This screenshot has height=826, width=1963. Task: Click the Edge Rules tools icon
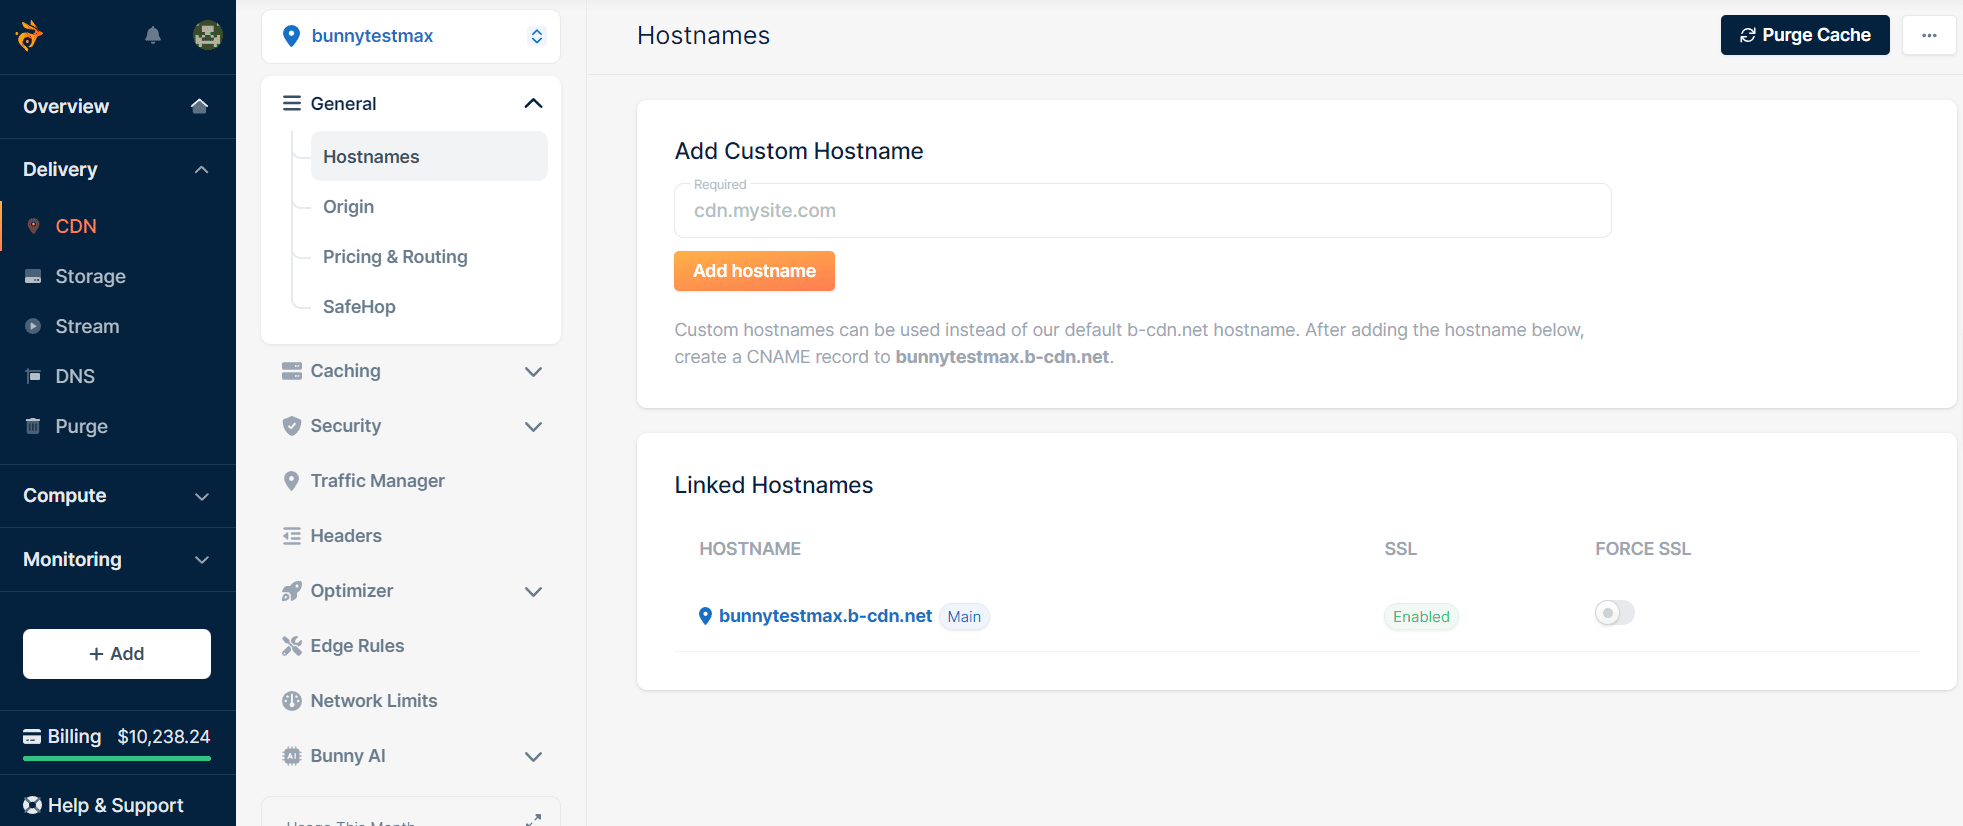(x=292, y=646)
